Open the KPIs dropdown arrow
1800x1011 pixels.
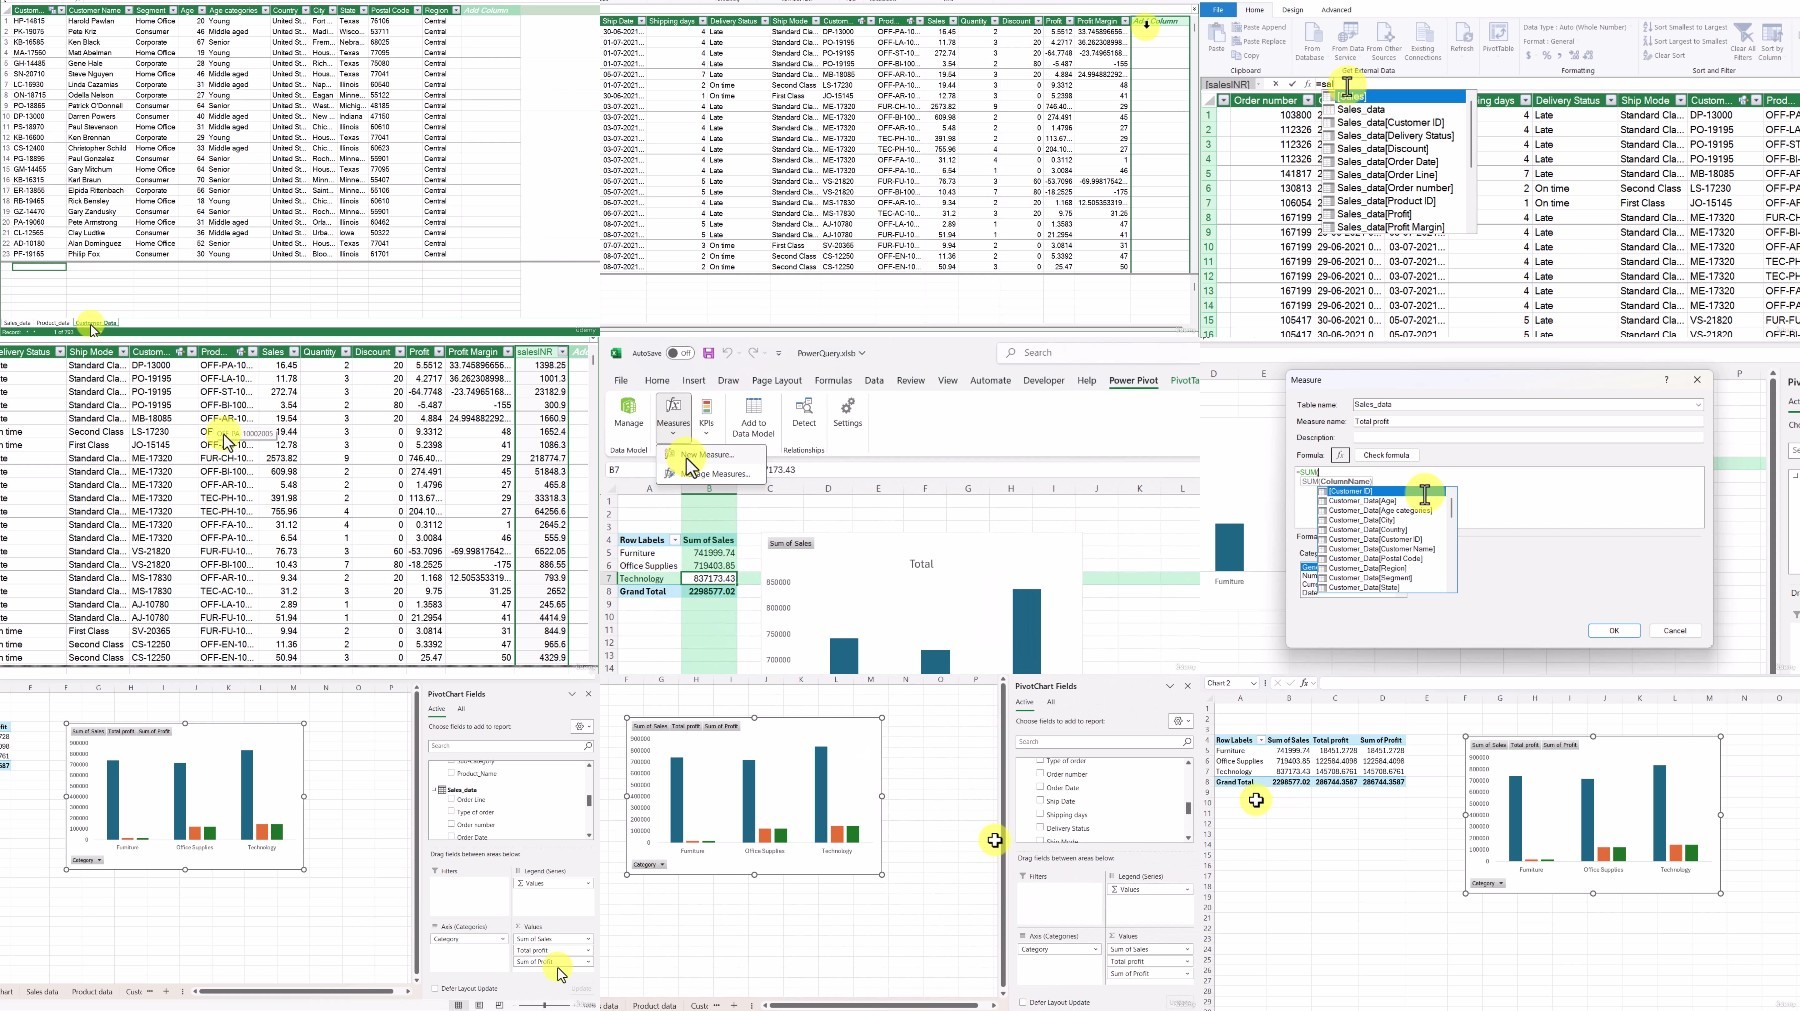[706, 433]
